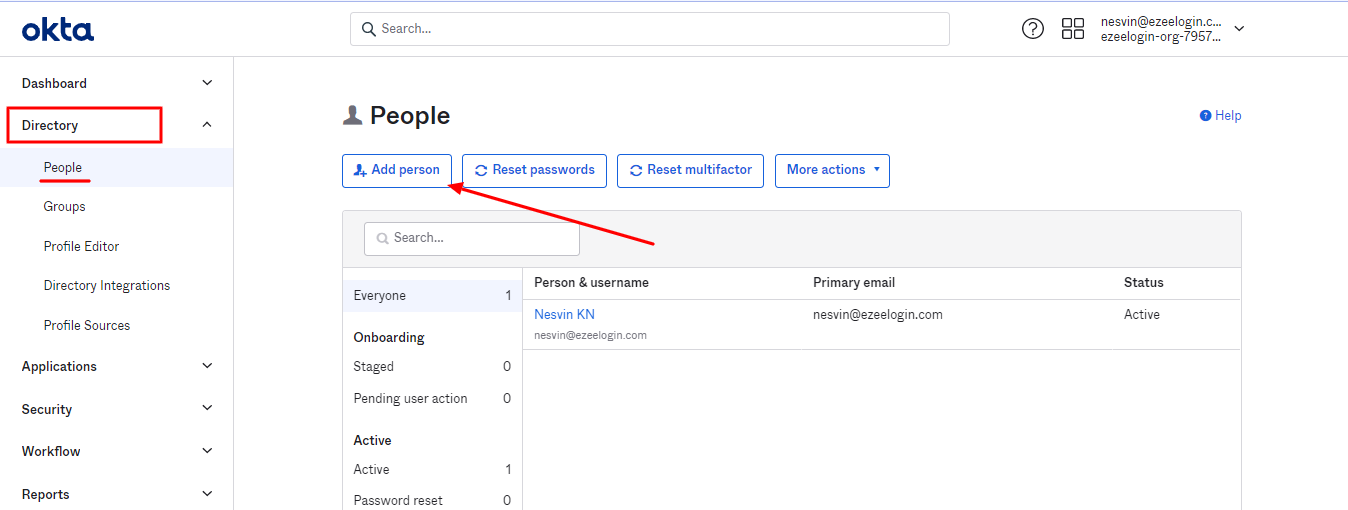Viewport: 1348px width, 510px height.
Task: Open the help question-mark icon in header
Action: [1032, 29]
